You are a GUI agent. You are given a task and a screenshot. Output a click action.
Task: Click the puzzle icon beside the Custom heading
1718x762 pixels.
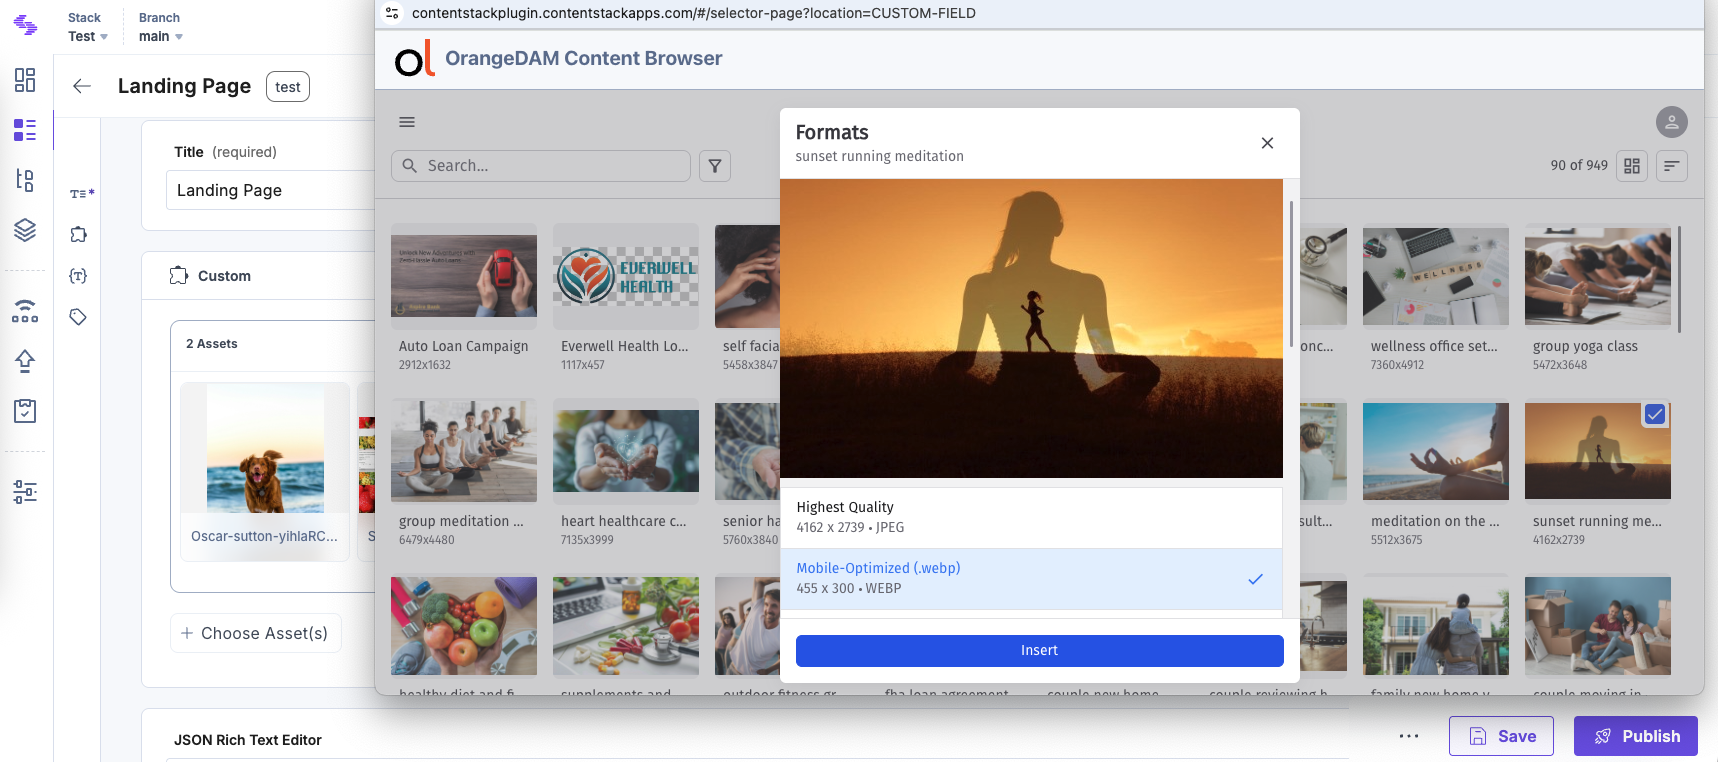[x=179, y=275]
